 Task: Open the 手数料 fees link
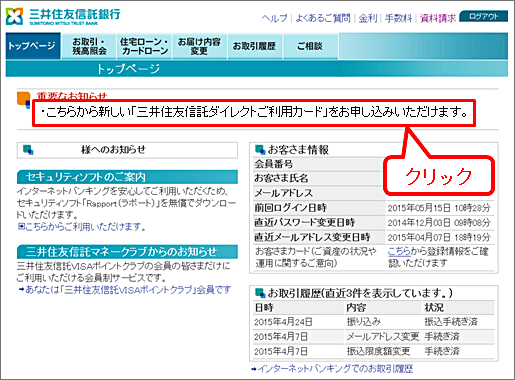coord(398,18)
